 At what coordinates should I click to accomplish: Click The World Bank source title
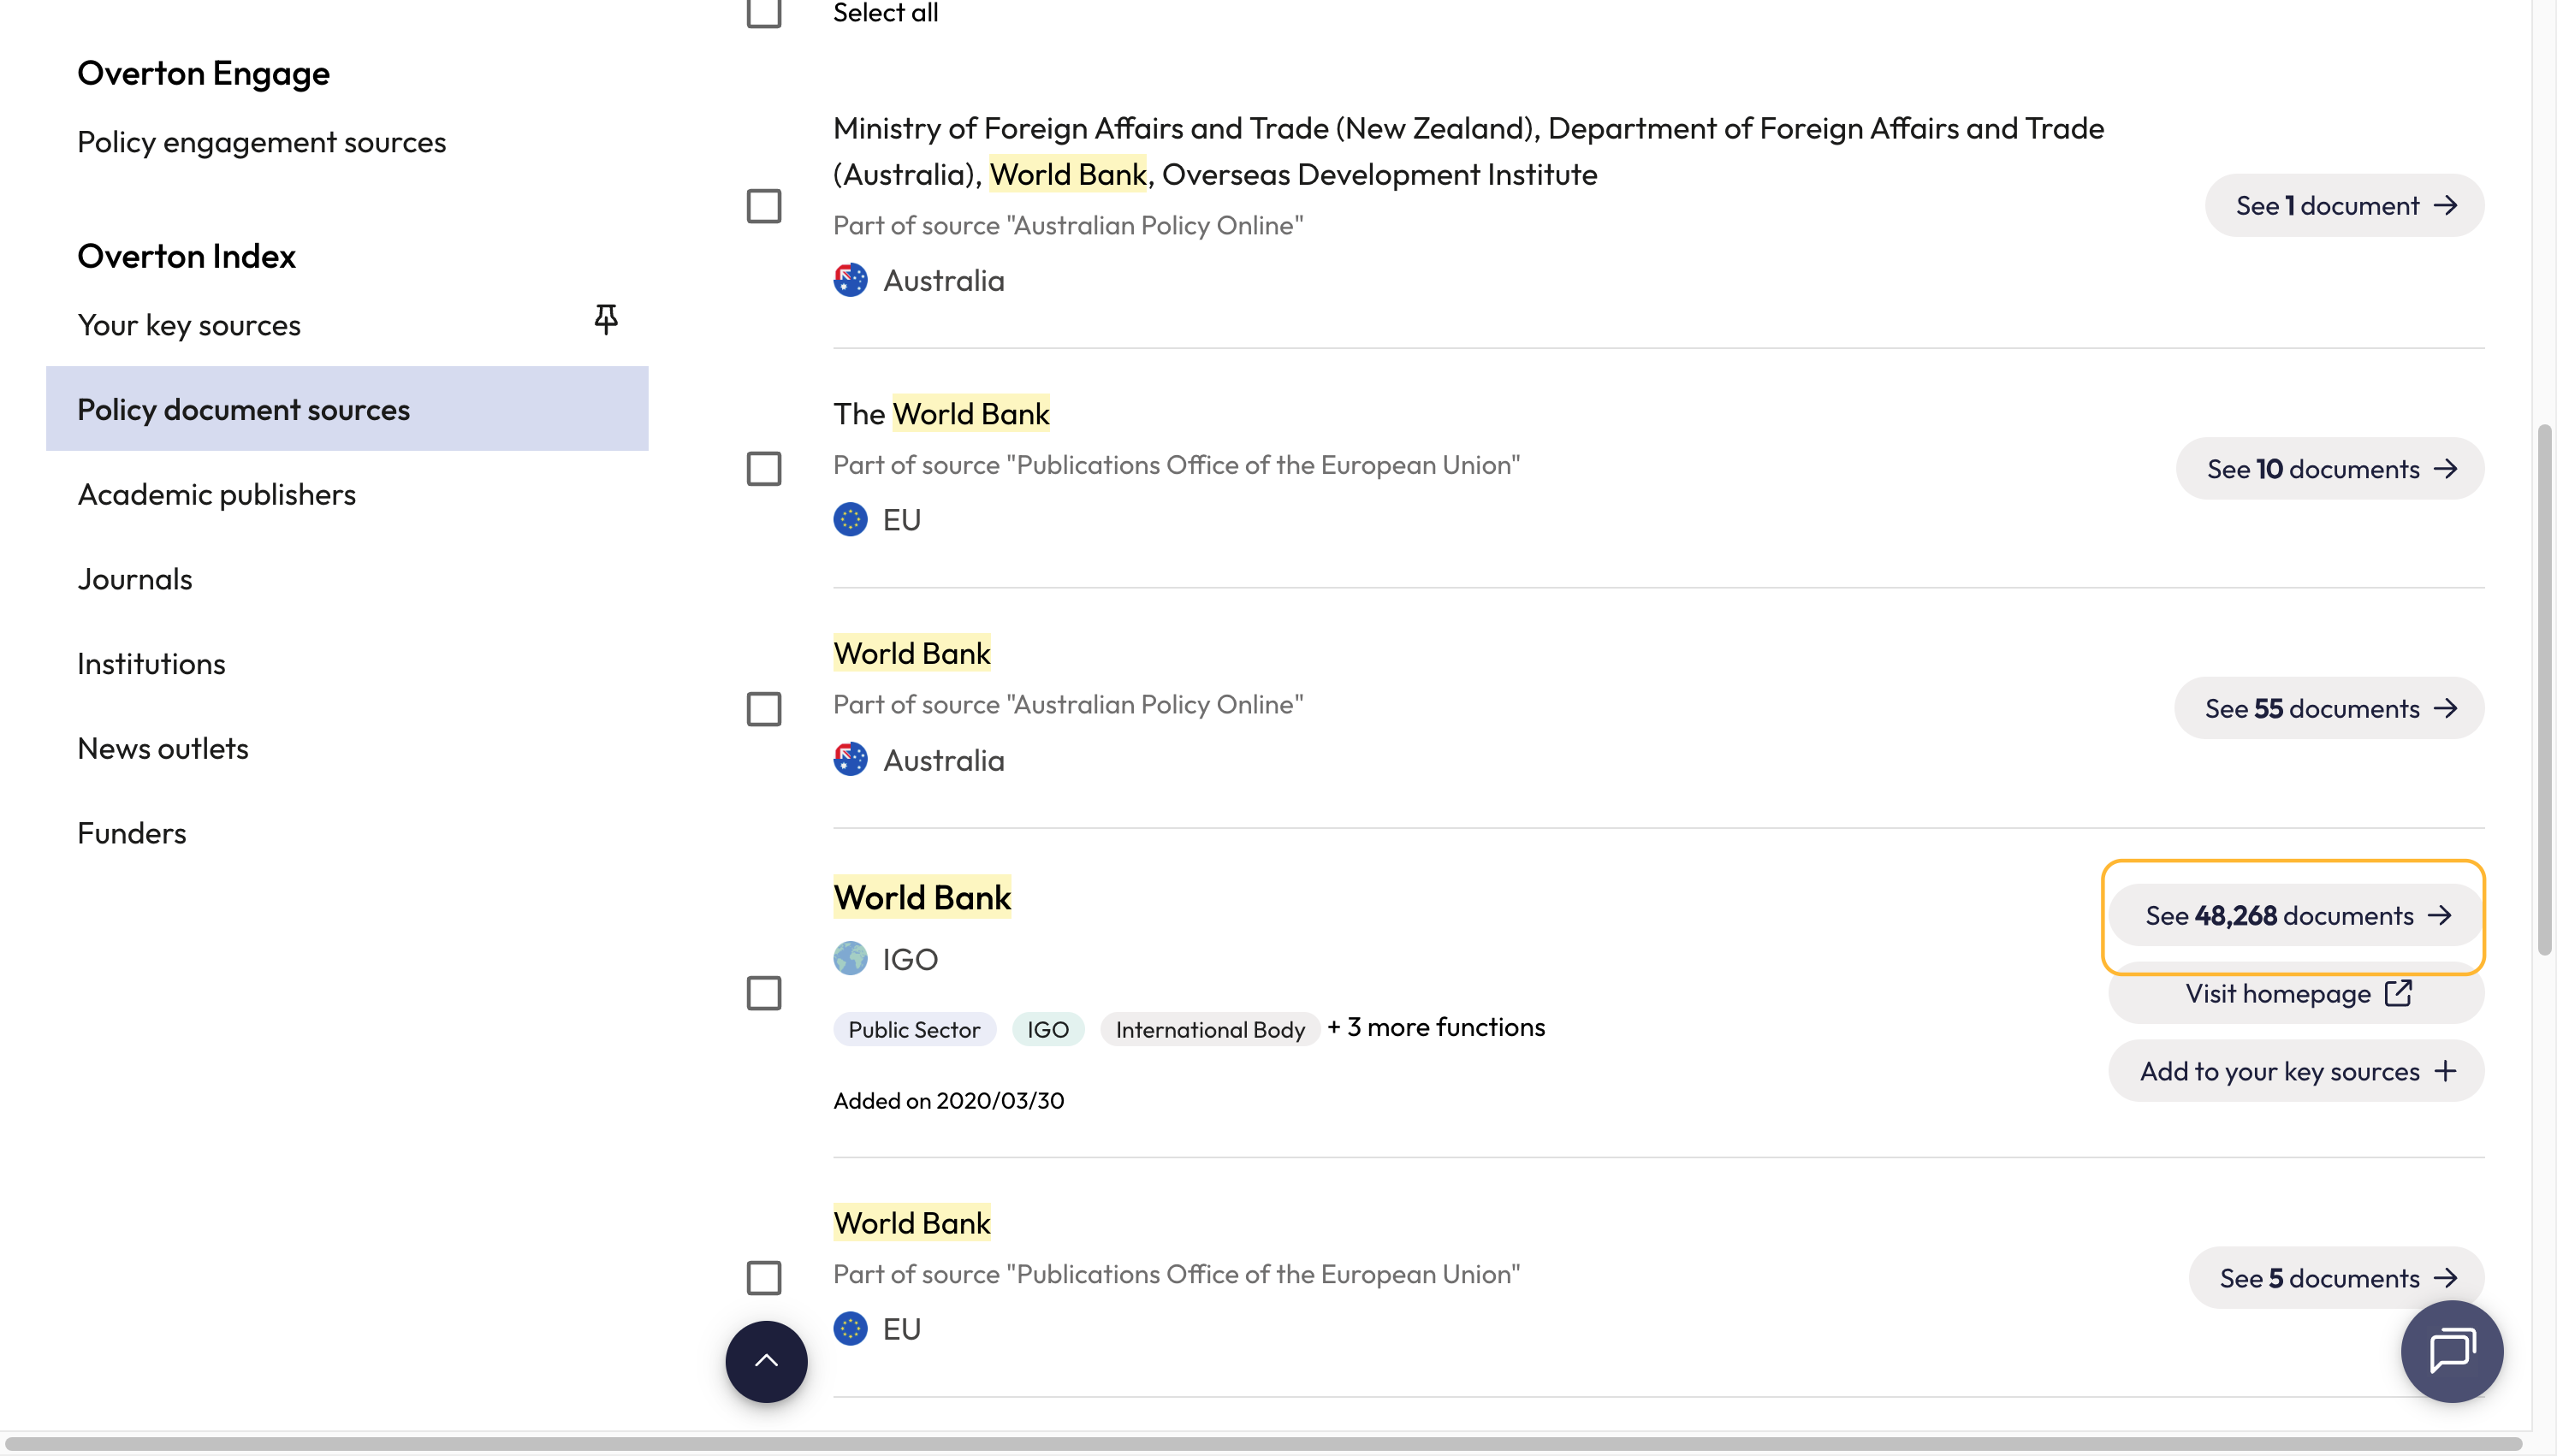[941, 413]
